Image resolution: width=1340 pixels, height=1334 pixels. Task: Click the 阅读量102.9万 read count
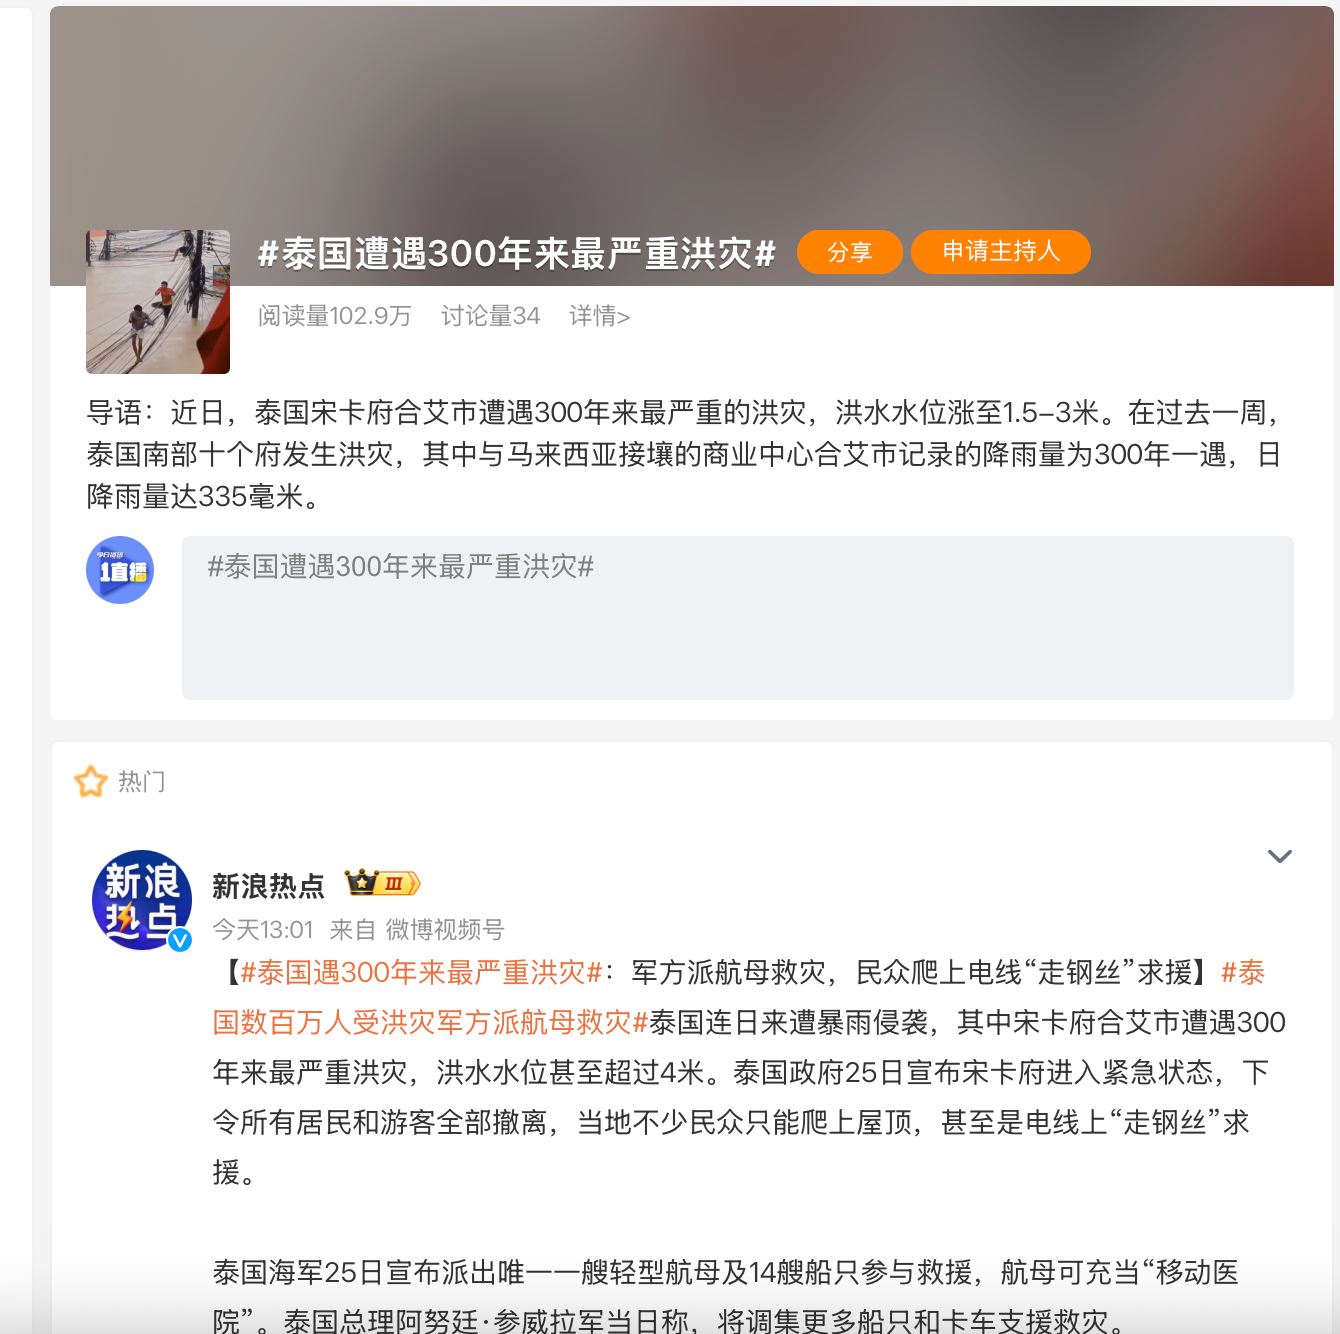335,316
